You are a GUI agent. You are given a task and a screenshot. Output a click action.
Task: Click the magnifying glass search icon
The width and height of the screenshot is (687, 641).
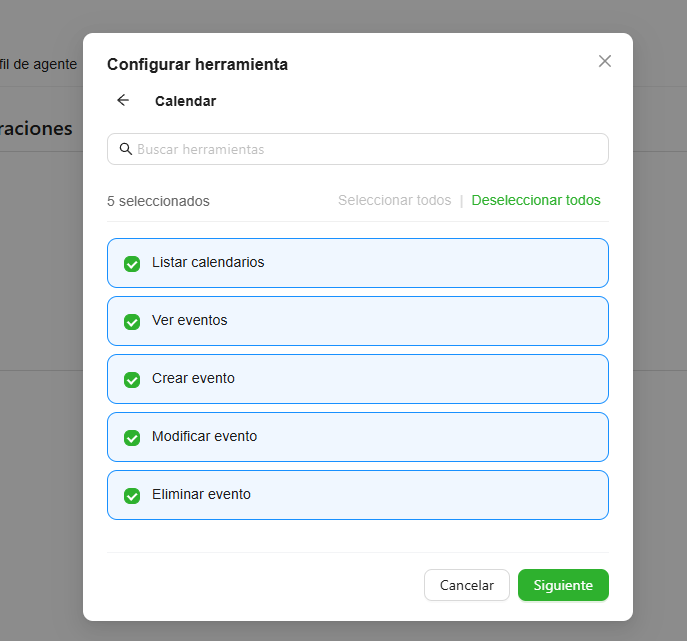(x=126, y=149)
